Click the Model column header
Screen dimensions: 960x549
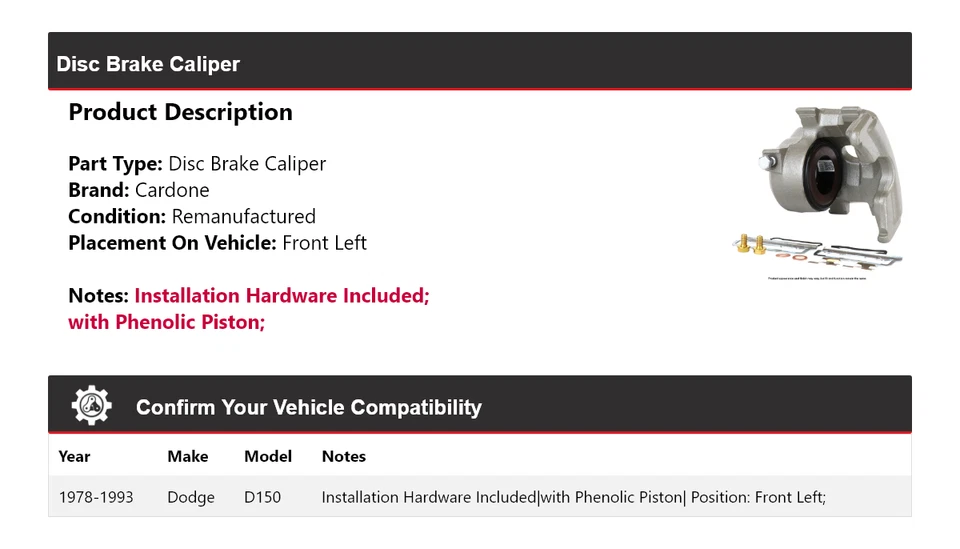coord(268,456)
